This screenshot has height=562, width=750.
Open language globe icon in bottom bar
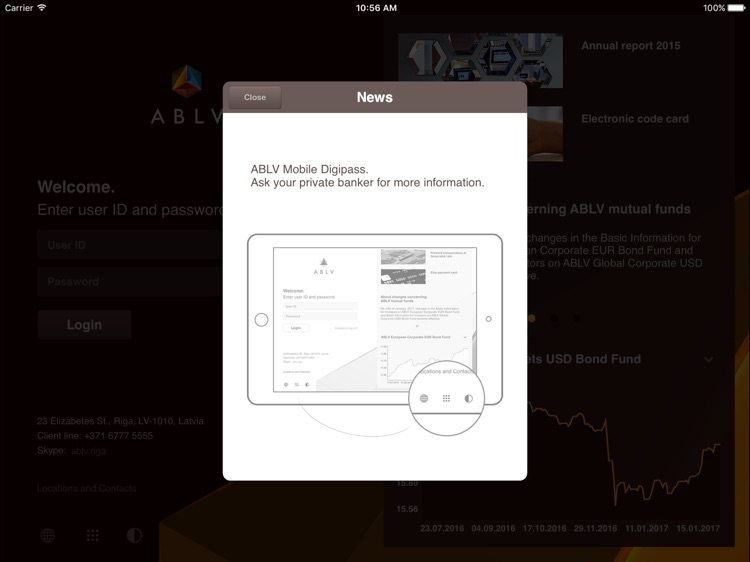click(x=47, y=535)
